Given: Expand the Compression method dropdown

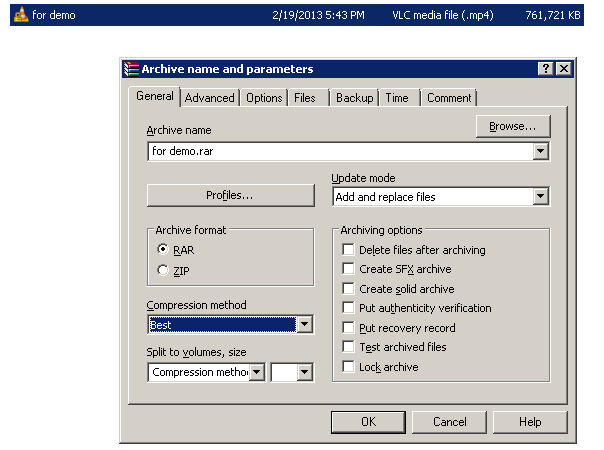Looking at the screenshot, I should tap(305, 325).
